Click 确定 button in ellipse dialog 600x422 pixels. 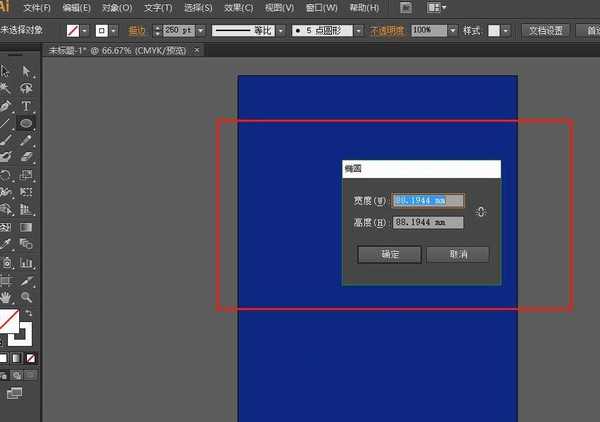pos(390,254)
